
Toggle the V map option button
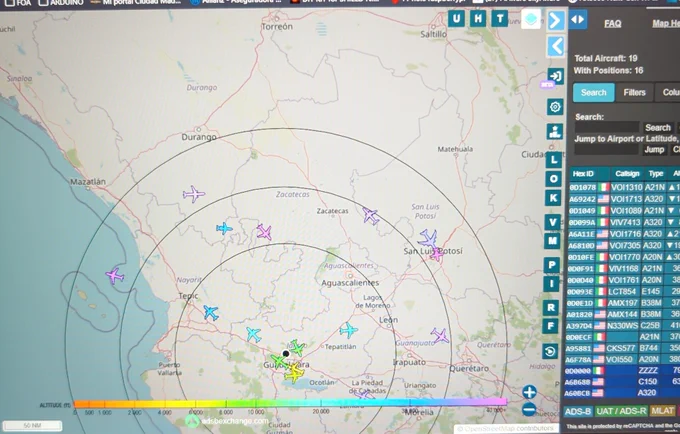pos(552,222)
